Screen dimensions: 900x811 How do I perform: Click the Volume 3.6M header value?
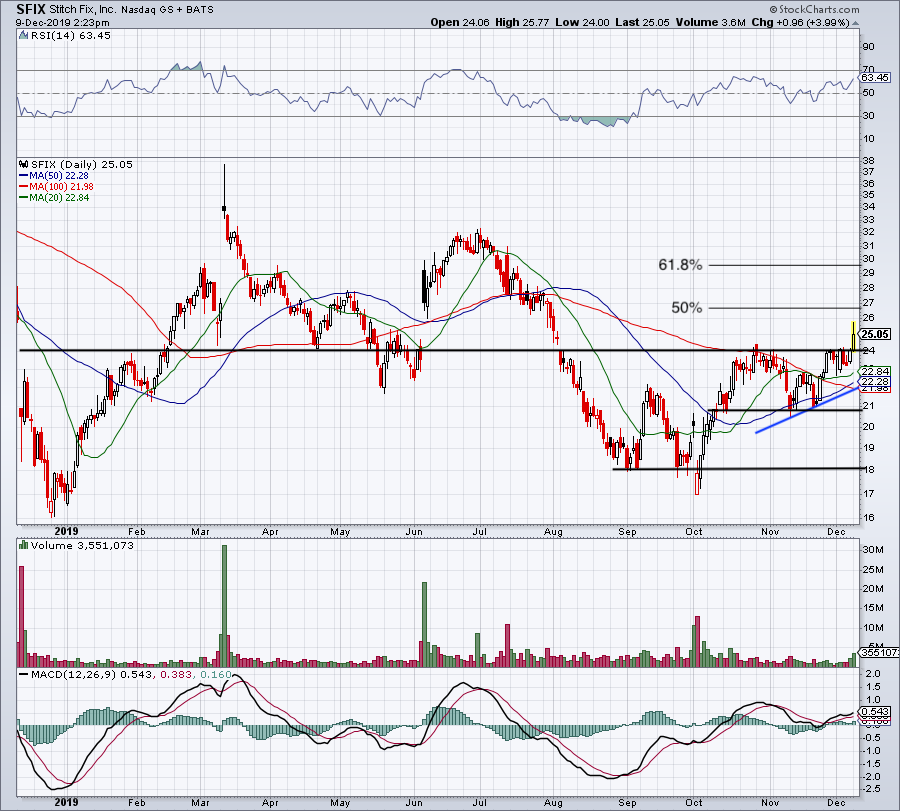pos(711,22)
